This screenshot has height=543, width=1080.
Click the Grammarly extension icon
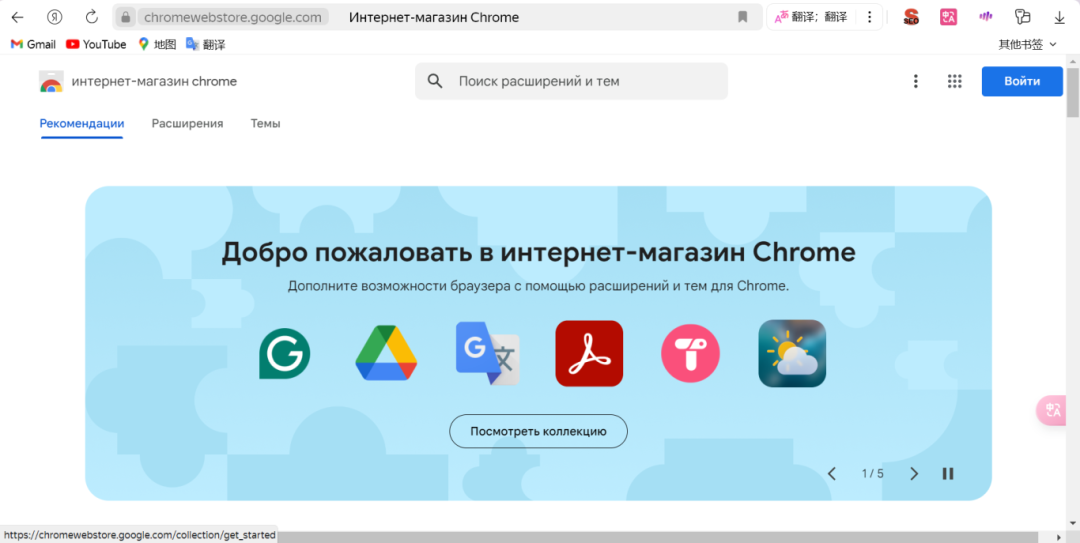coord(284,354)
